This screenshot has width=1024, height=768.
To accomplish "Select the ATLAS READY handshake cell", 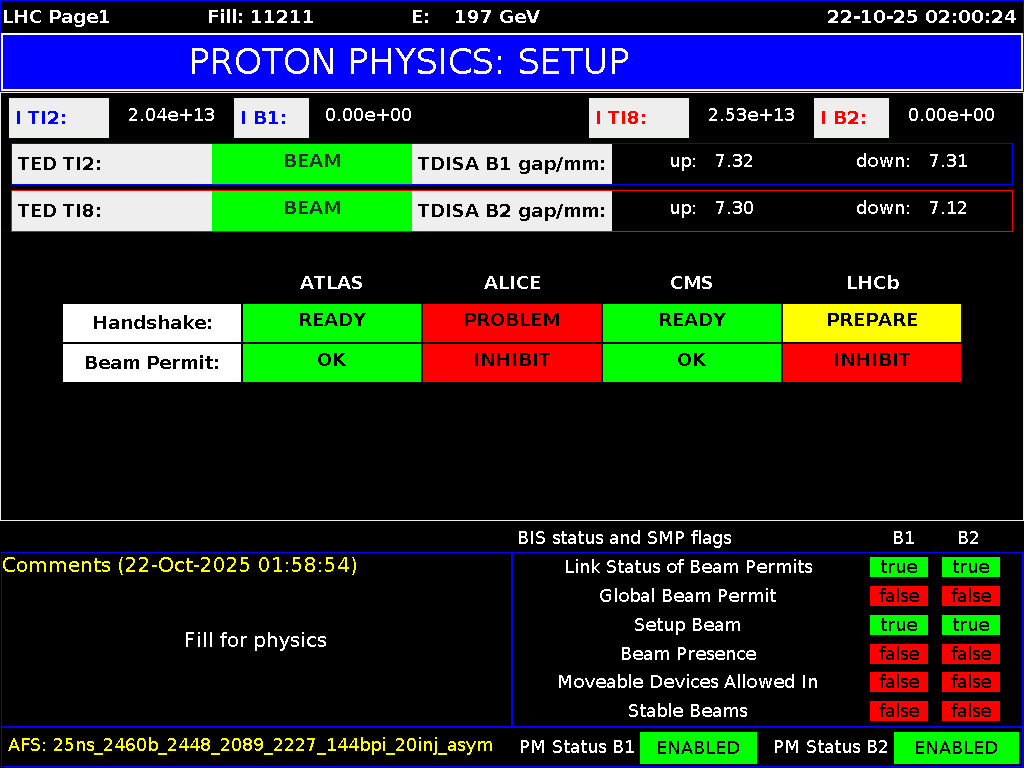I will point(332,321).
